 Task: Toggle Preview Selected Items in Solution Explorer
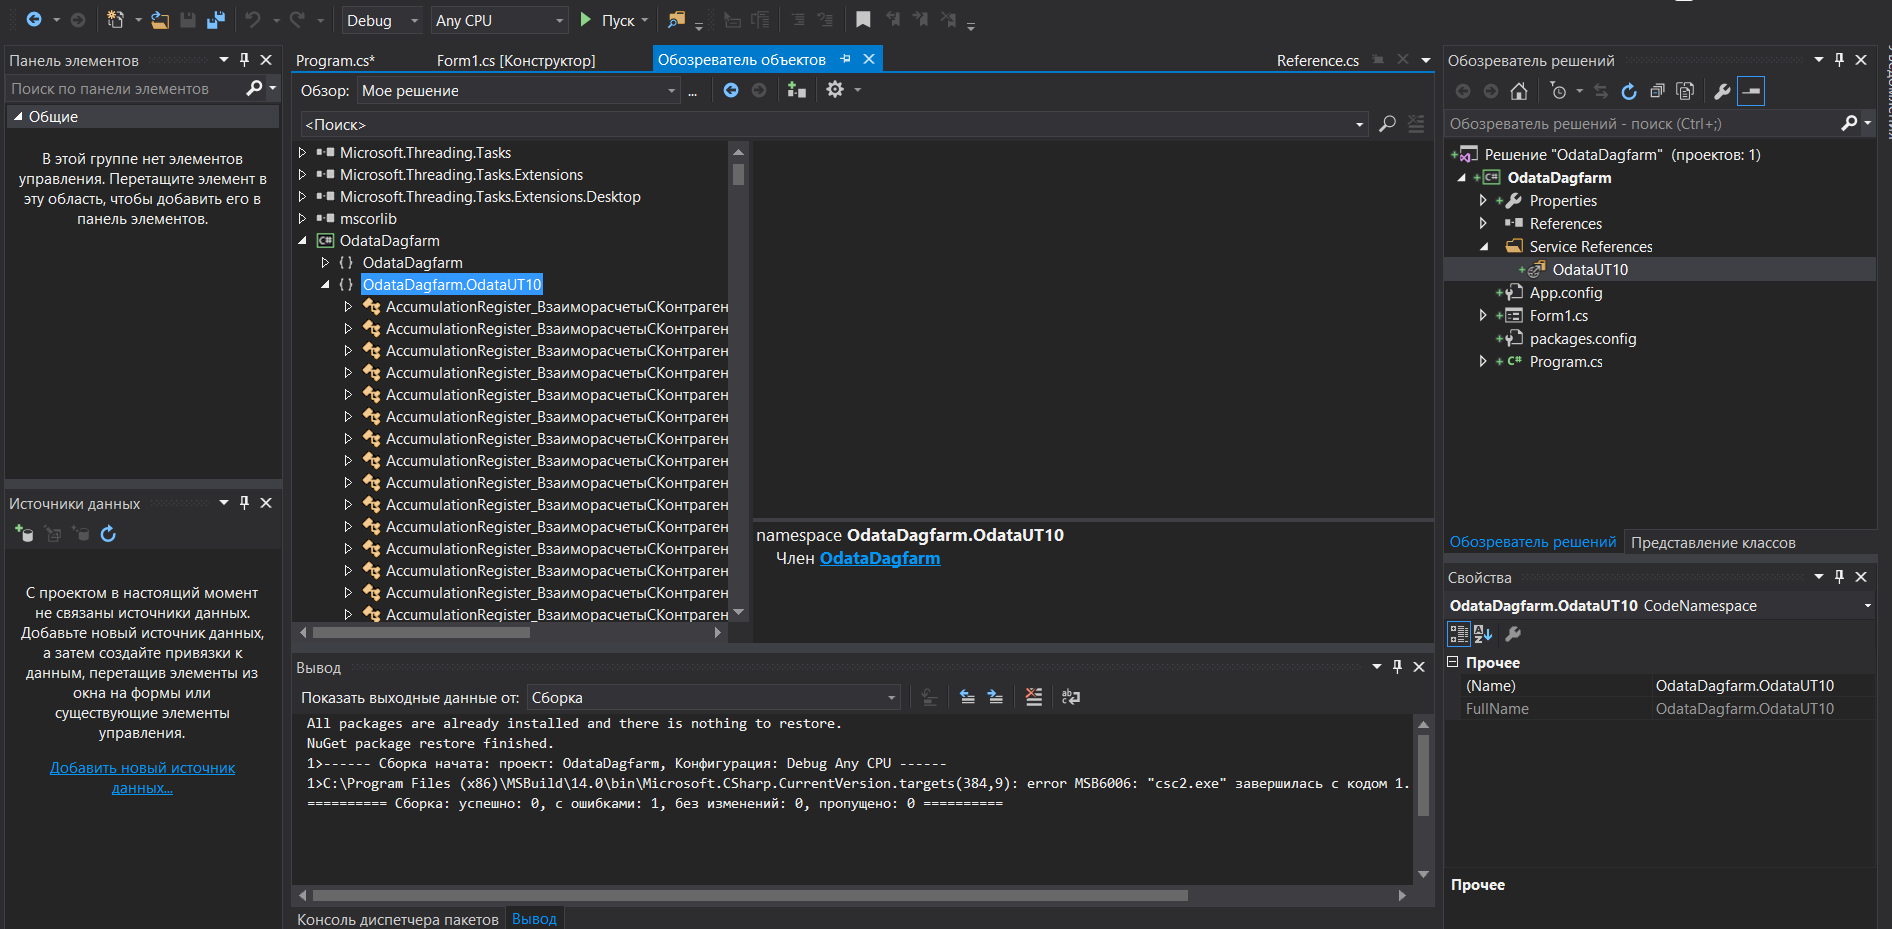[x=1751, y=91]
